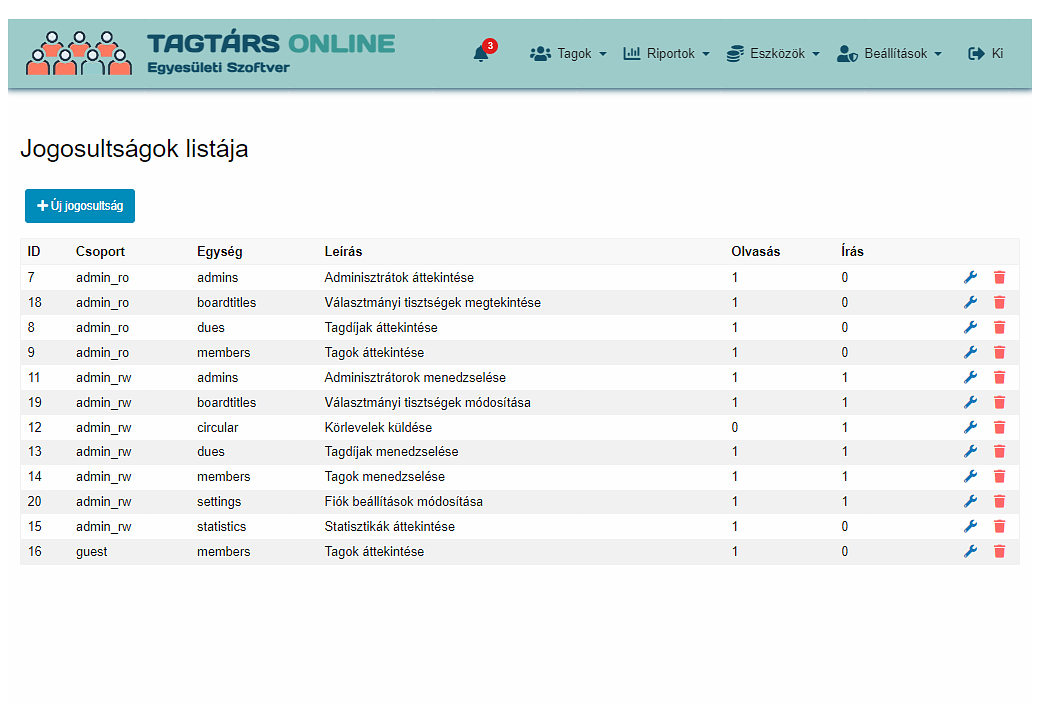This screenshot has height=720, width=1040.
Task: Click the circular unit cell
Action: 218,428
